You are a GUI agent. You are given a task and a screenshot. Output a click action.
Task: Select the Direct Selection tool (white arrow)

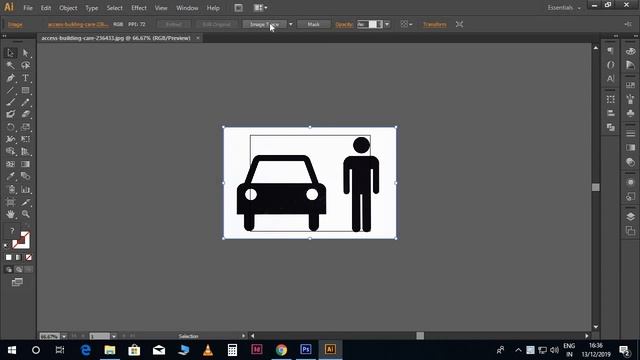pos(25,53)
